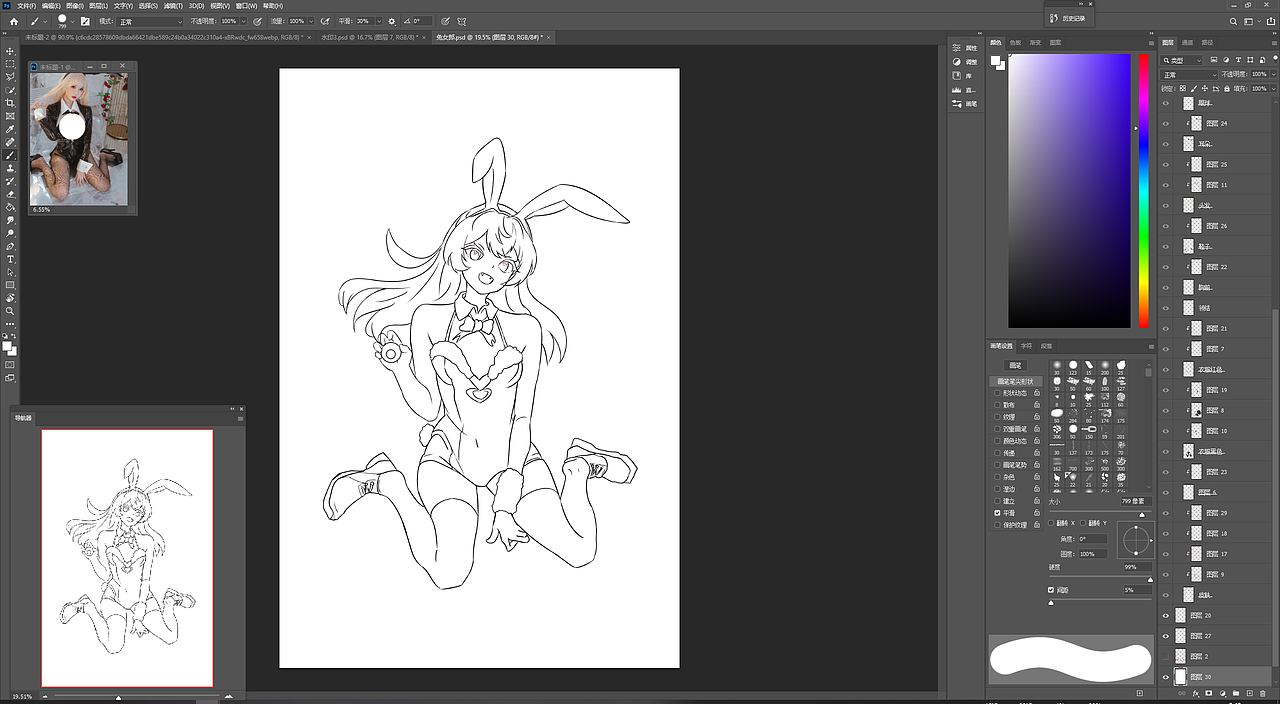Screen dimensions: 1280x704
Task: Click the delete layer trash icon
Action: (1262, 693)
